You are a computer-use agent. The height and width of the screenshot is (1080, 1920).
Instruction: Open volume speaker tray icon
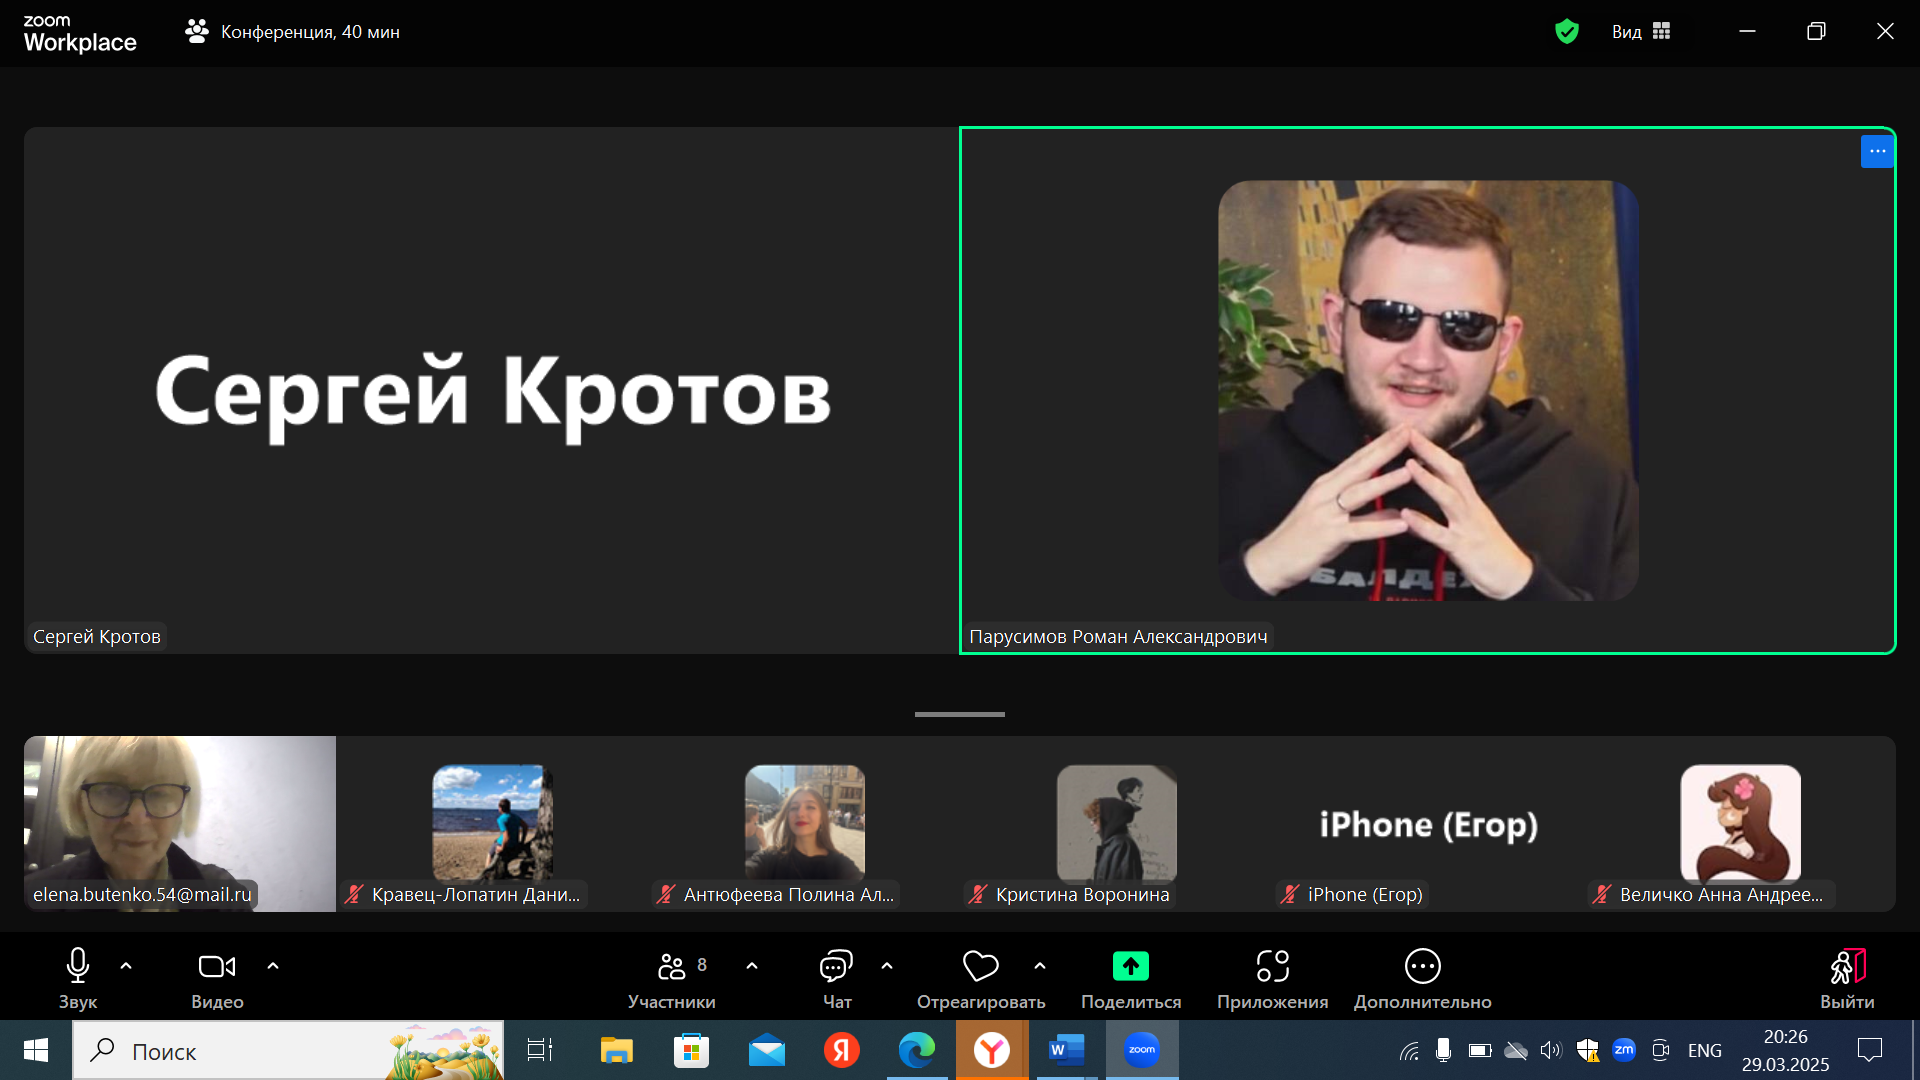tap(1551, 1050)
